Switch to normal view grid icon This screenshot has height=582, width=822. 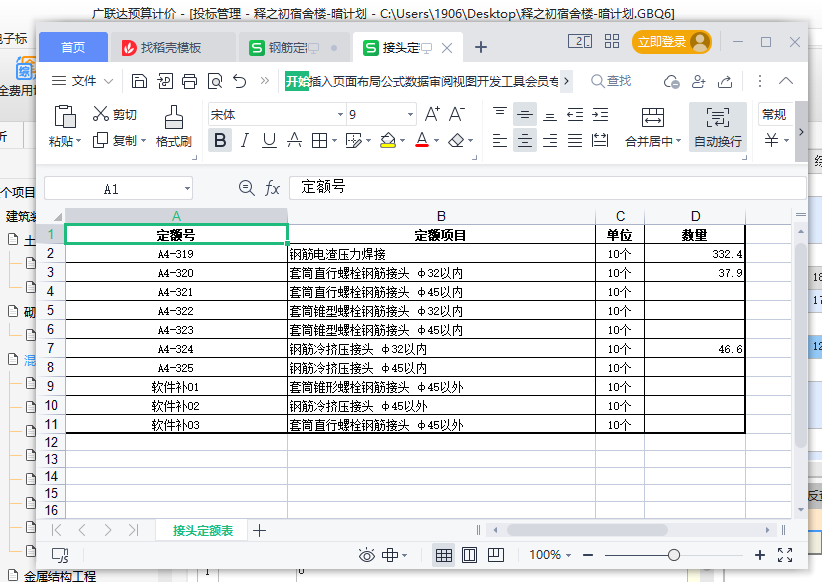pos(444,555)
